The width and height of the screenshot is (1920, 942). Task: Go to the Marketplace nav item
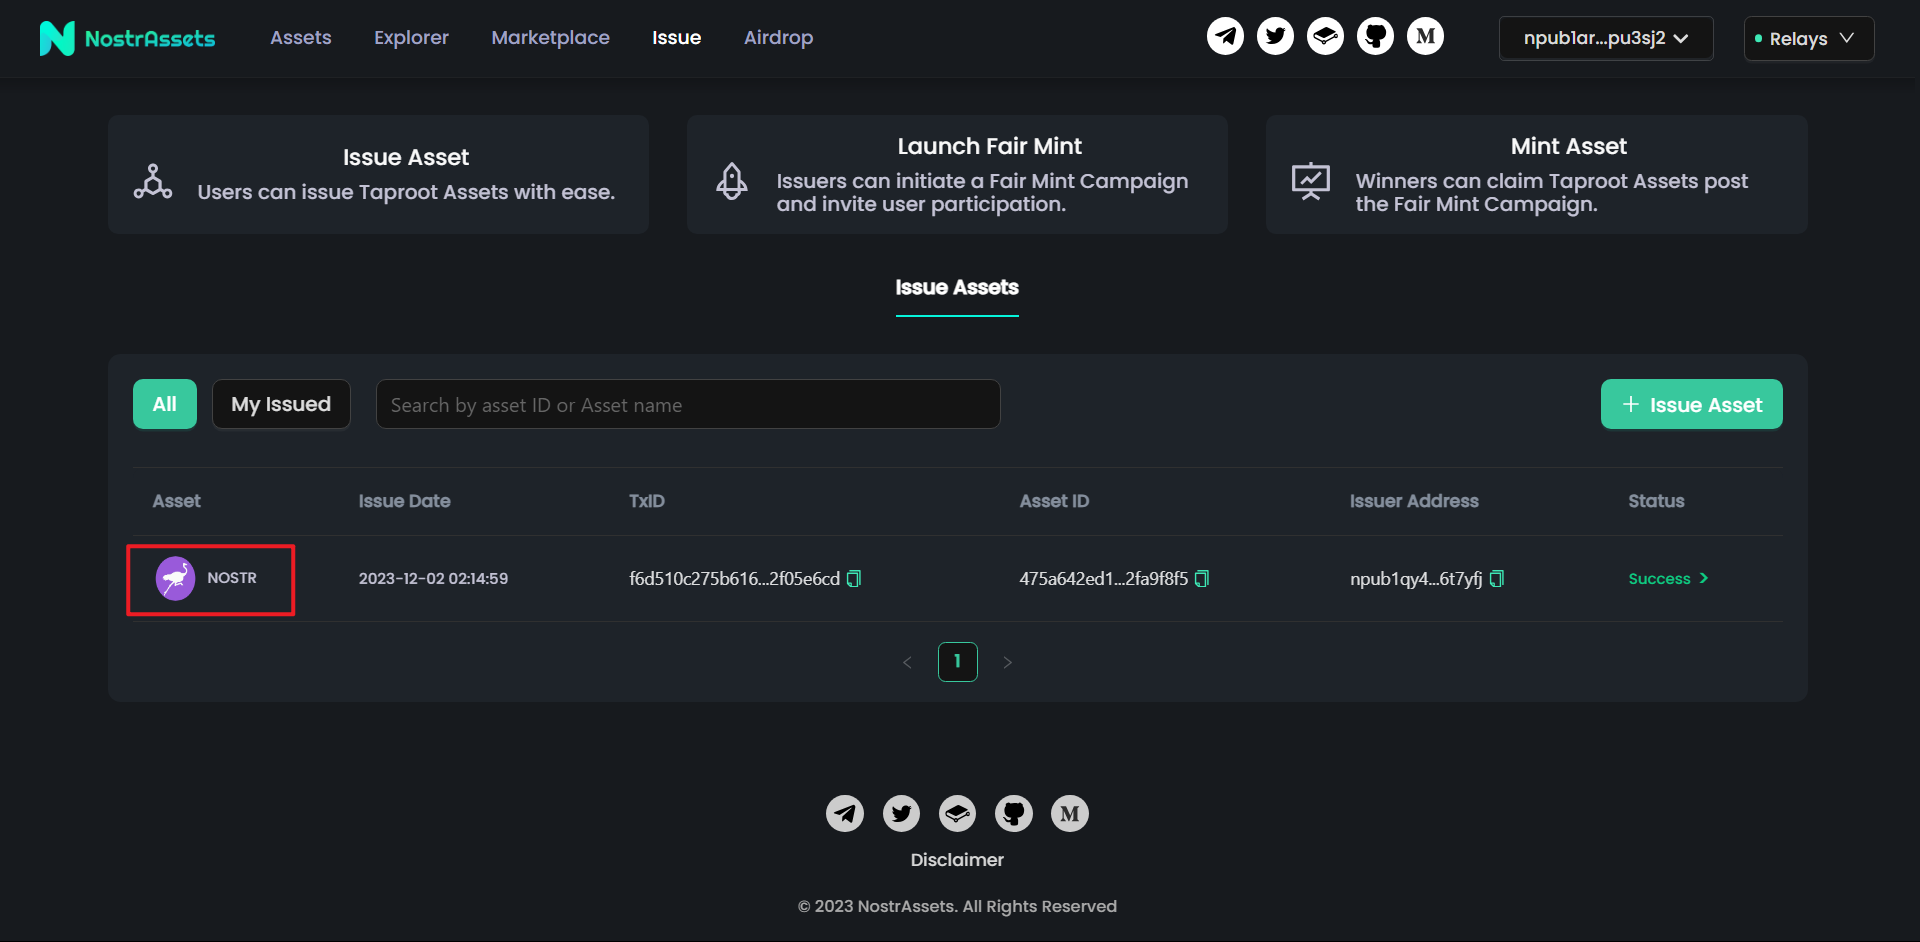point(550,37)
